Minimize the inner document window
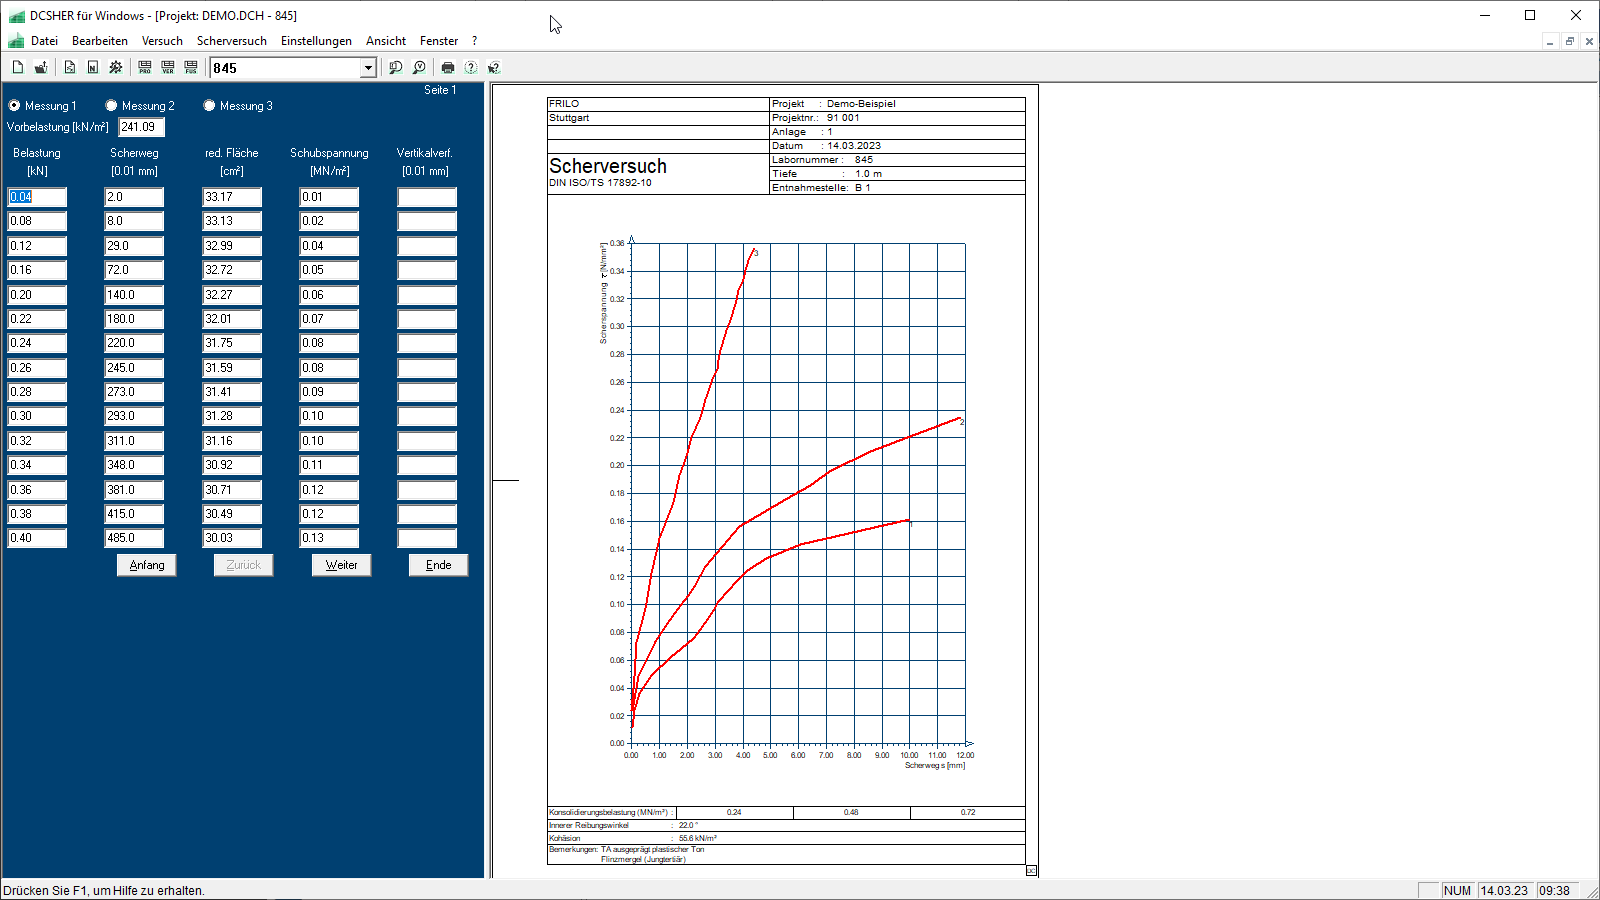1600x900 pixels. point(1550,41)
